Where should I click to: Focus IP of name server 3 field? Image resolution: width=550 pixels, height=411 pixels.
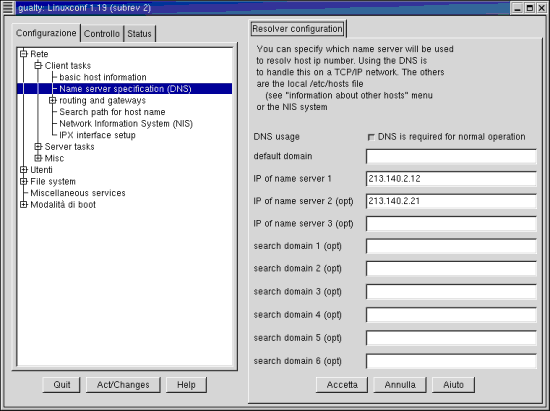[x=451, y=224]
